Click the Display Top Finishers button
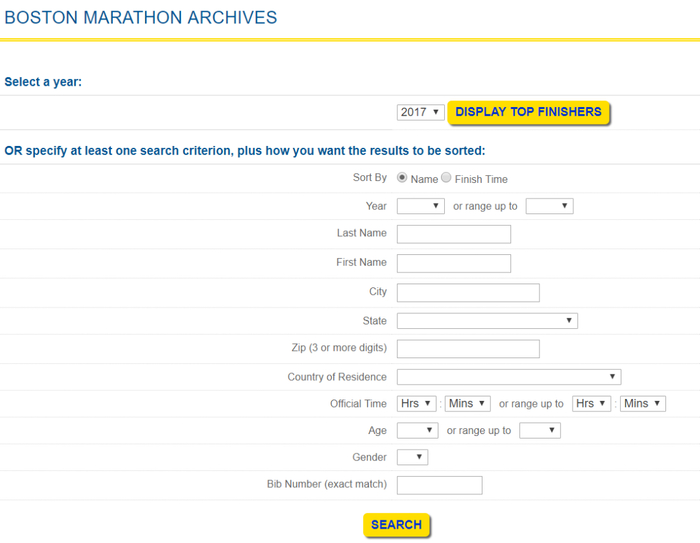This screenshot has width=700, height=543. tap(529, 112)
